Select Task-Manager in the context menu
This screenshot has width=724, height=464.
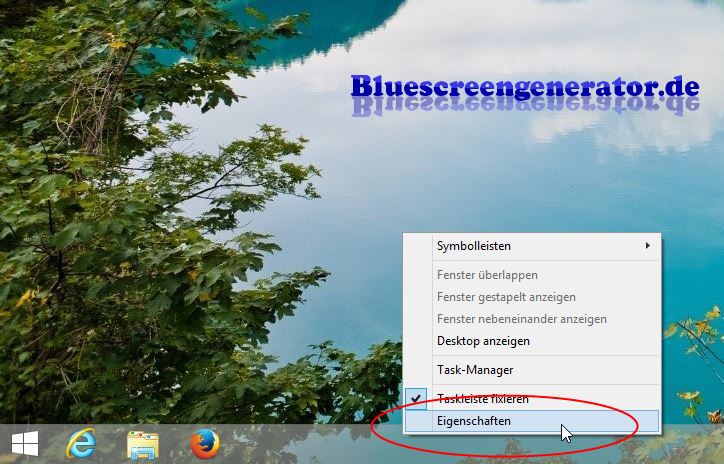pyautogui.click(x=475, y=369)
